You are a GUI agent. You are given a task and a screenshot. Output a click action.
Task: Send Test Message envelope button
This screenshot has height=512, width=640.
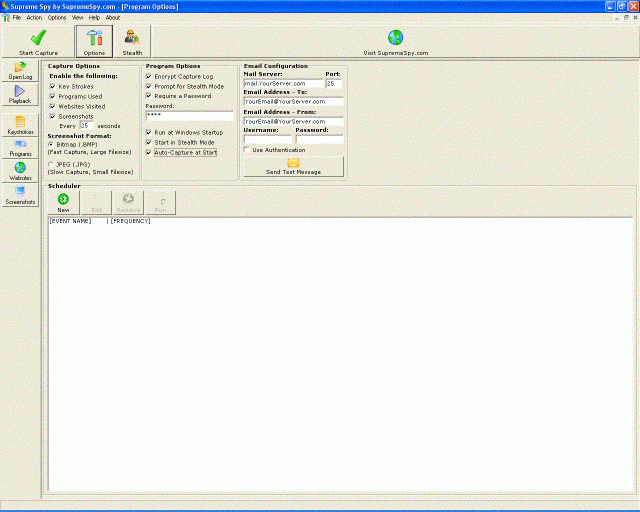pyautogui.click(x=293, y=167)
